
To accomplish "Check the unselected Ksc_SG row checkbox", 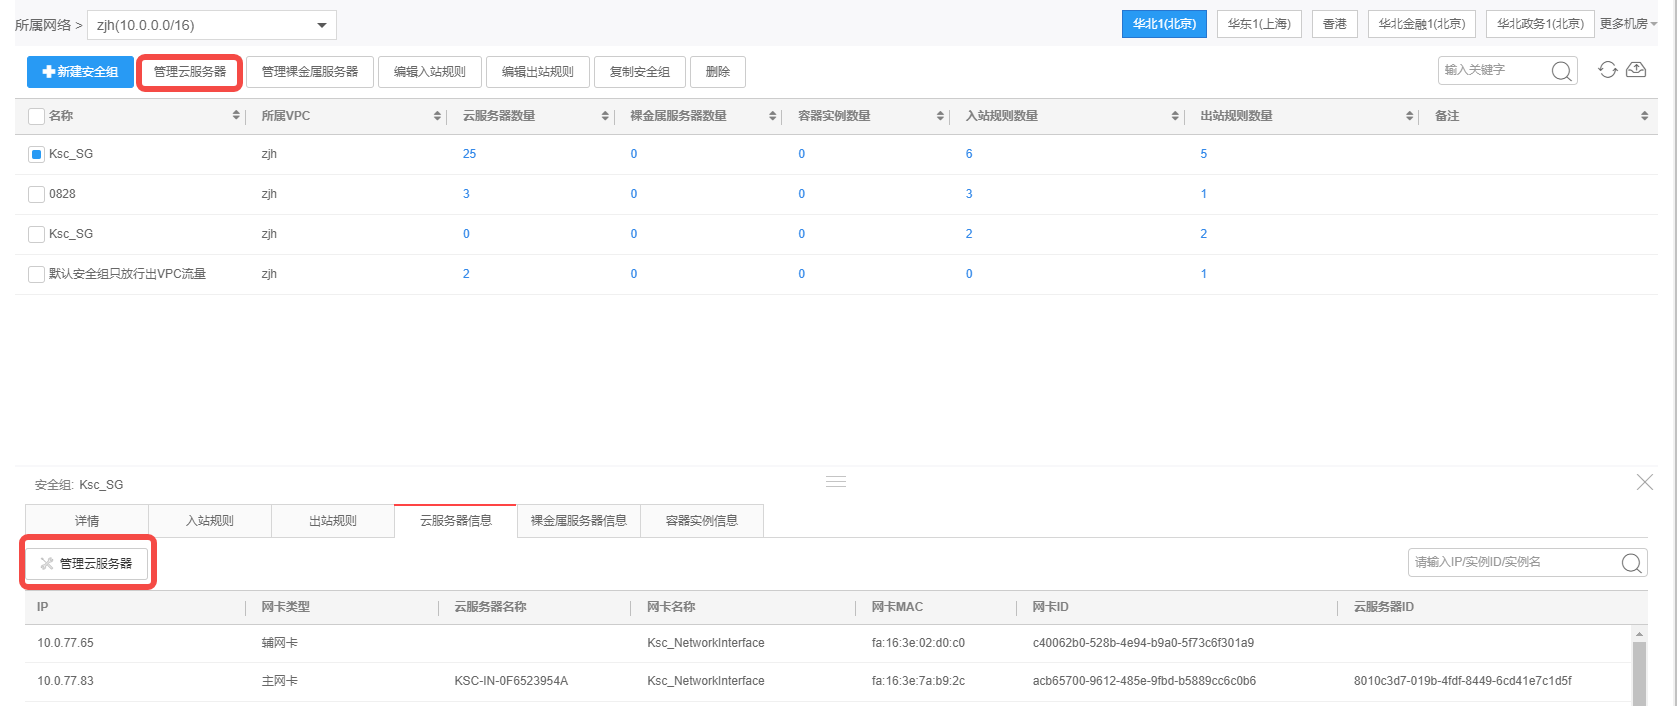I will (x=37, y=234).
